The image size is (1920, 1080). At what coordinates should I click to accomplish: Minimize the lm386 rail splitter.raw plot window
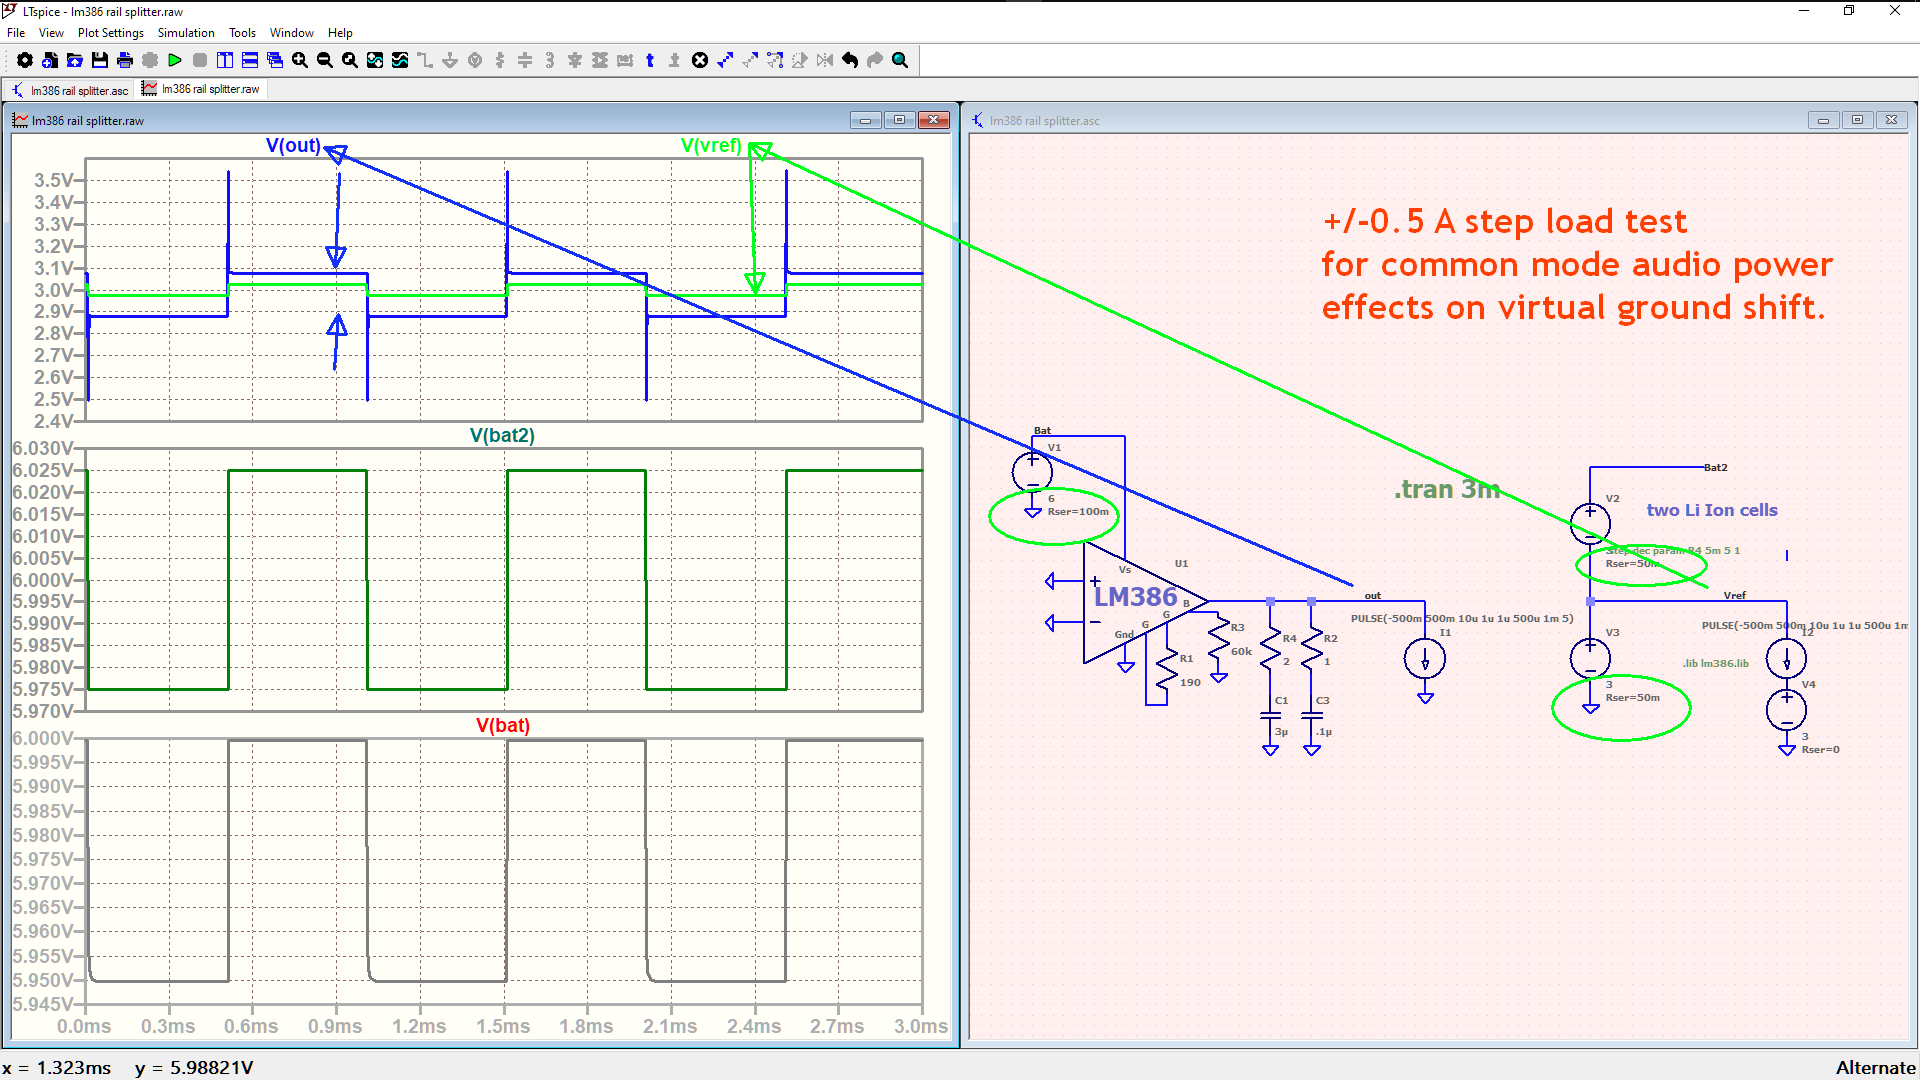(865, 120)
